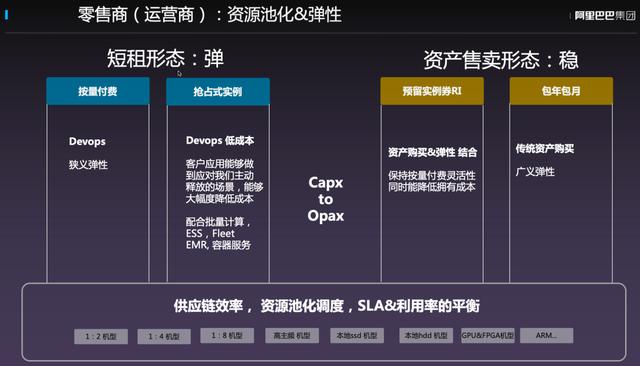
Task: Click the 预留实例券RI gold header box
Action: click(432, 91)
